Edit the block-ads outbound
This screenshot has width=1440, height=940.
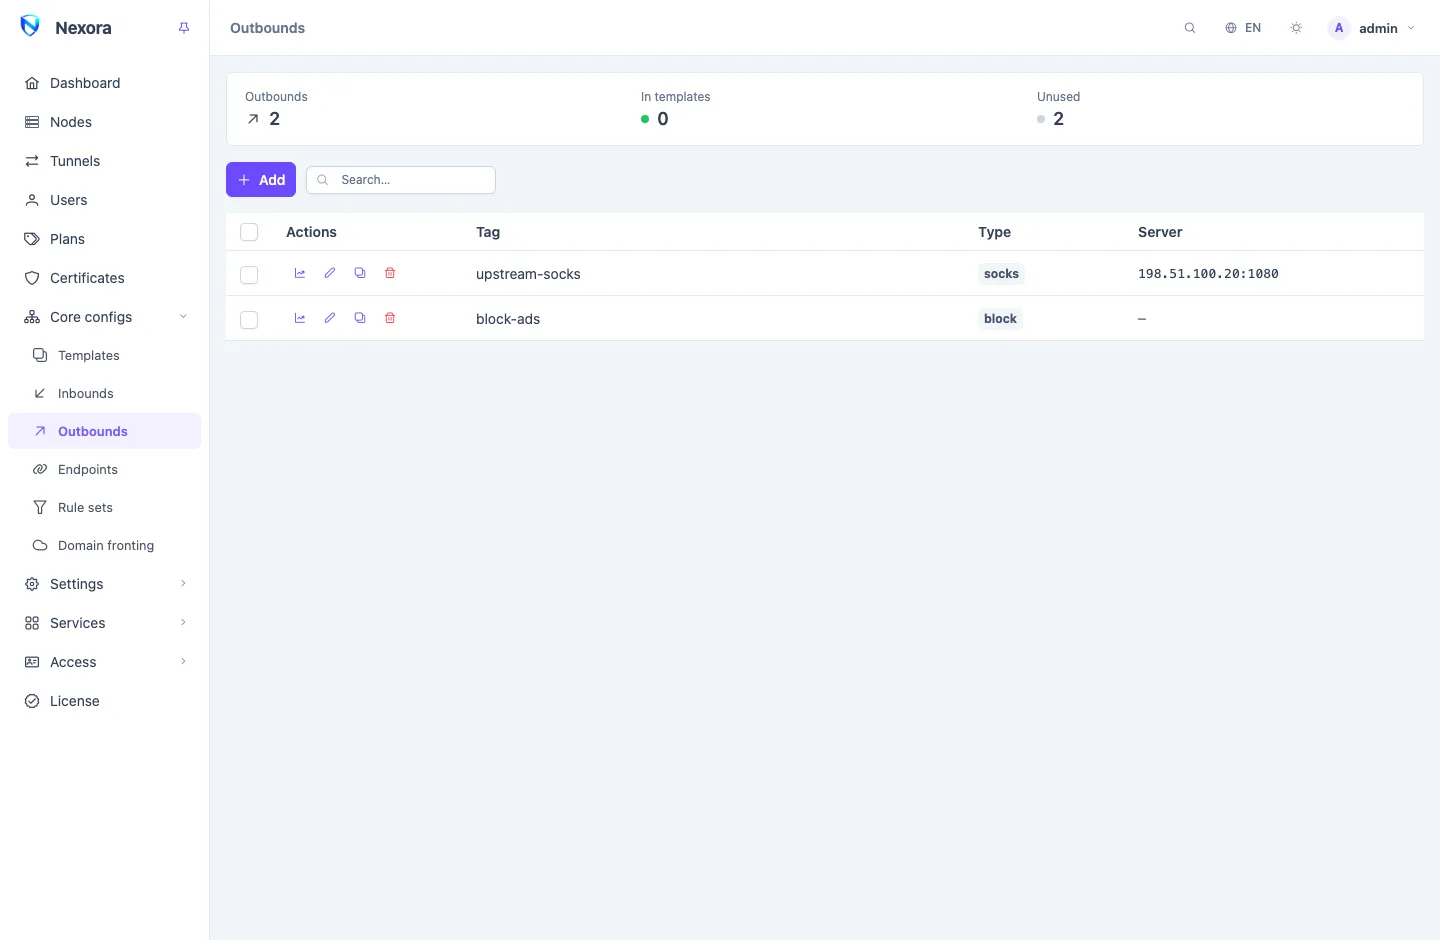pos(330,318)
